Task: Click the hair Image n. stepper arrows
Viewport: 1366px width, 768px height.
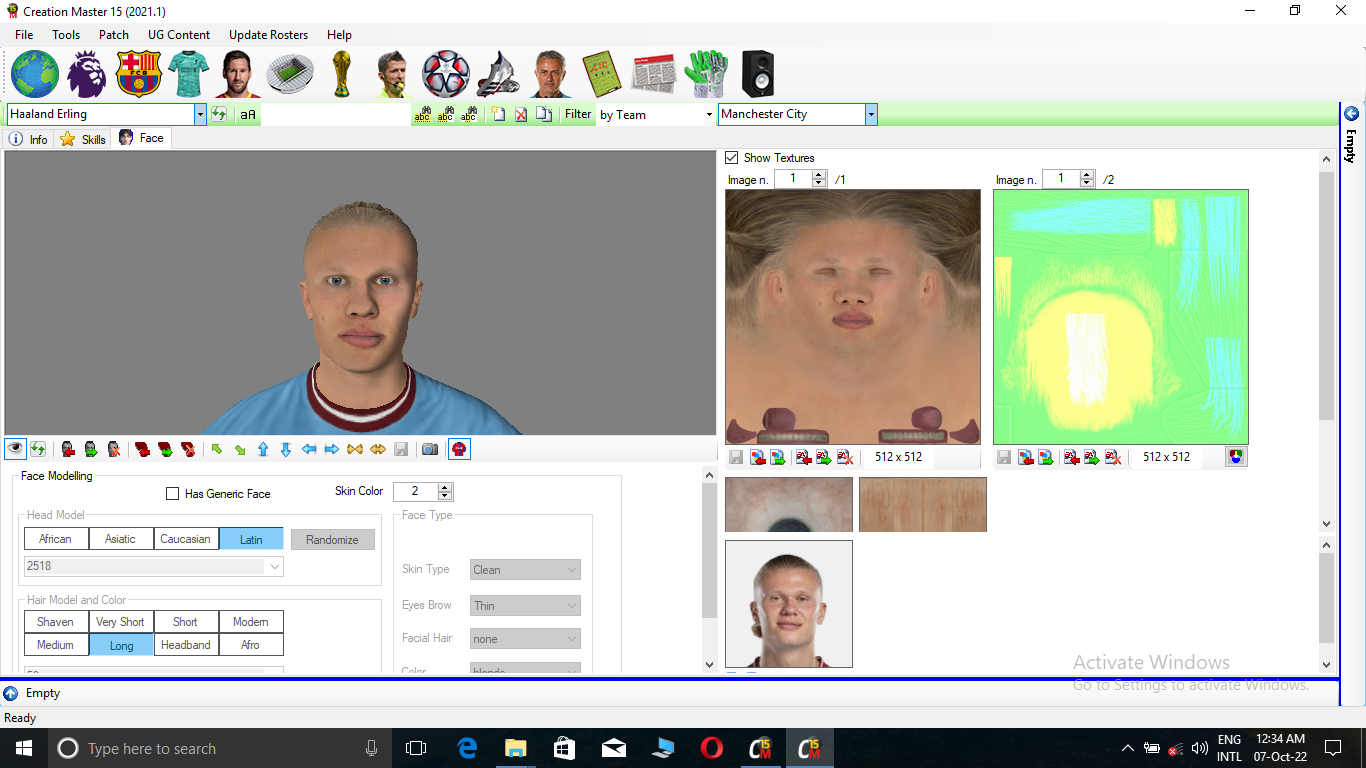Action: pos(1087,179)
